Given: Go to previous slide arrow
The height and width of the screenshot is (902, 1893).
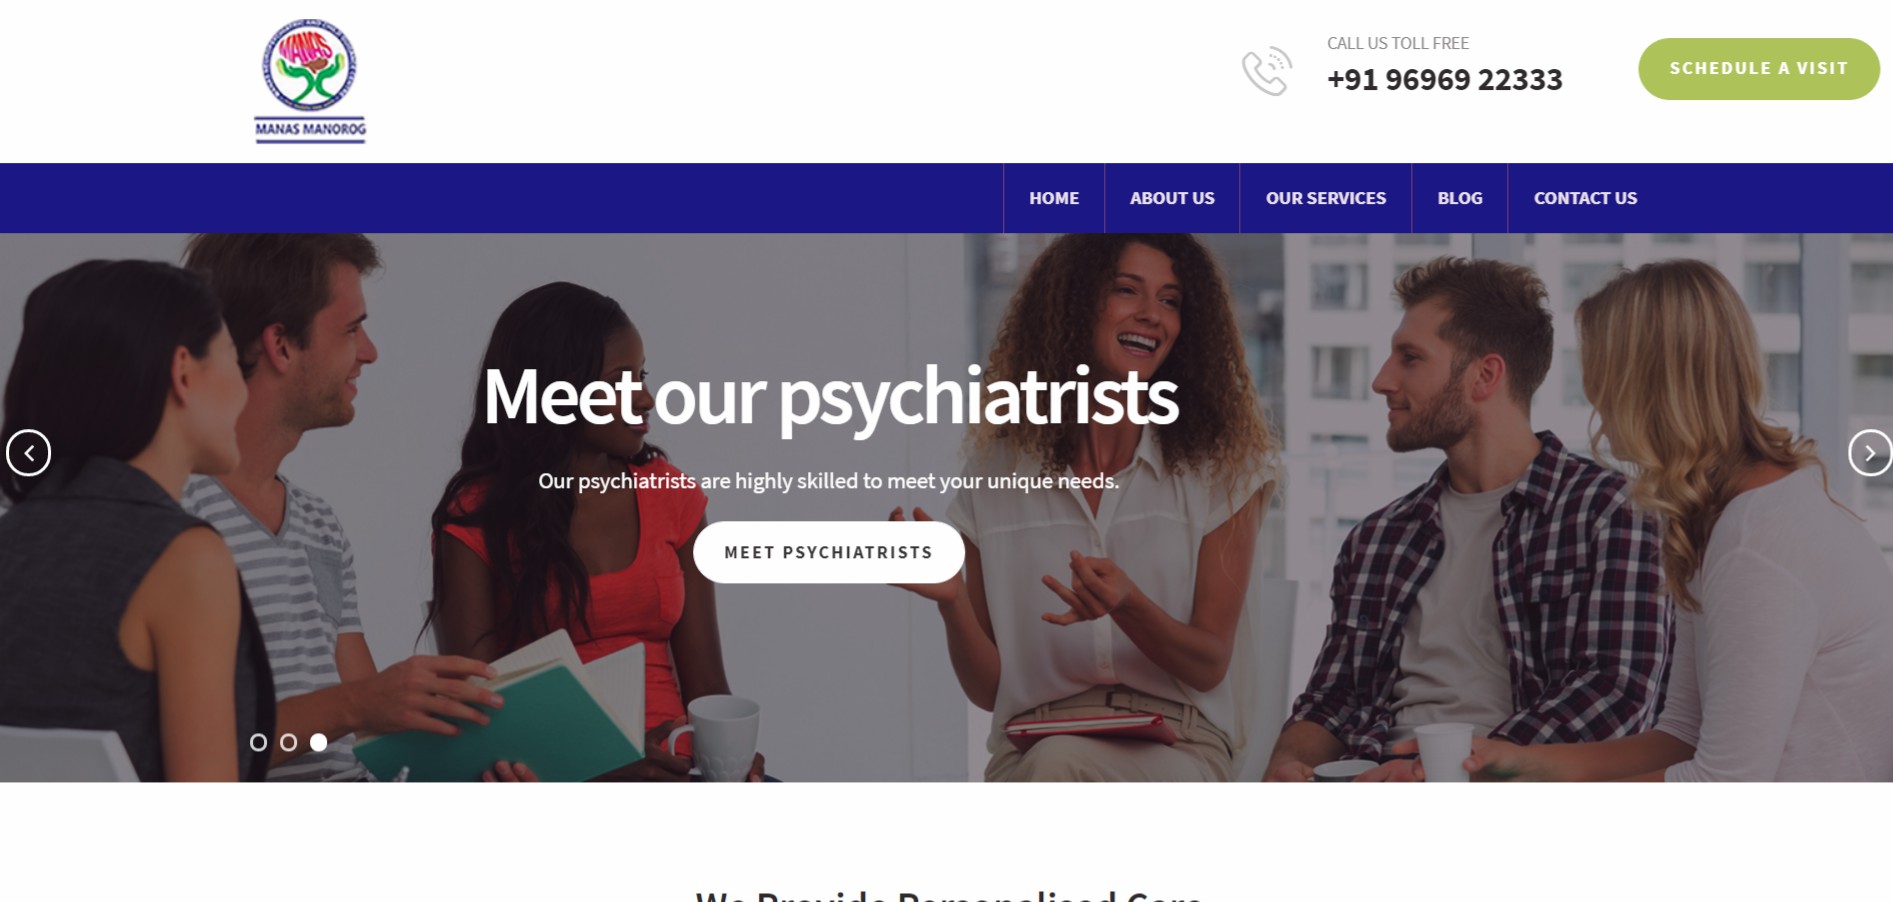Looking at the screenshot, I should click(x=28, y=453).
